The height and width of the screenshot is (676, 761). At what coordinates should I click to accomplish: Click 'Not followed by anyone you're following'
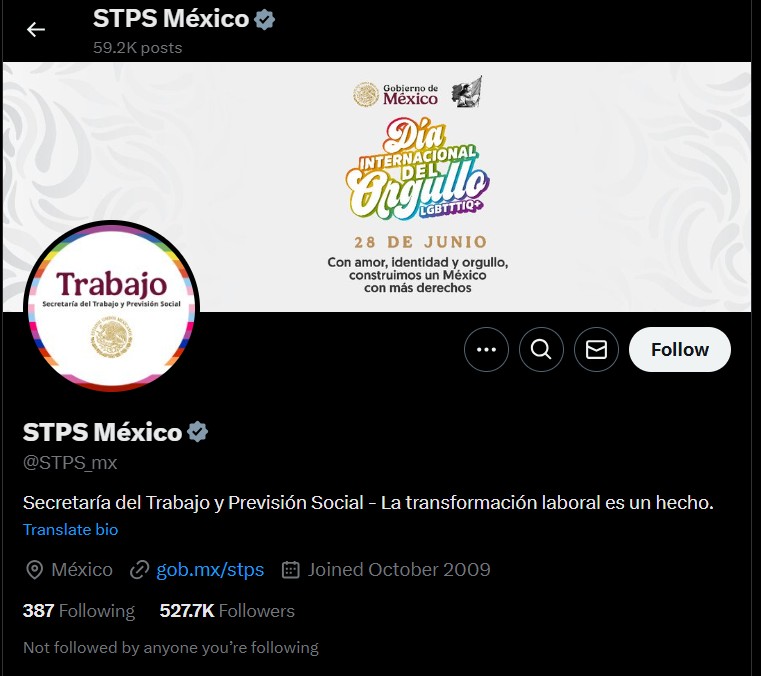click(x=171, y=648)
